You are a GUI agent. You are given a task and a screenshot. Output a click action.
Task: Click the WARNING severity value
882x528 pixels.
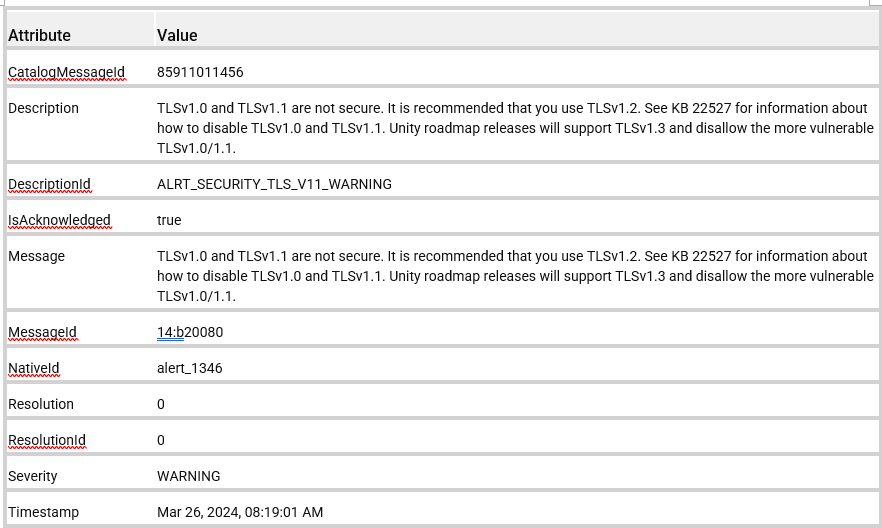(189, 476)
